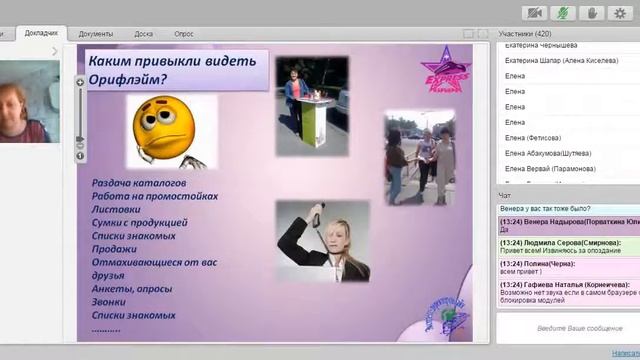Click the Чат panel header
This screenshot has width=640, height=360.
coord(504,196)
